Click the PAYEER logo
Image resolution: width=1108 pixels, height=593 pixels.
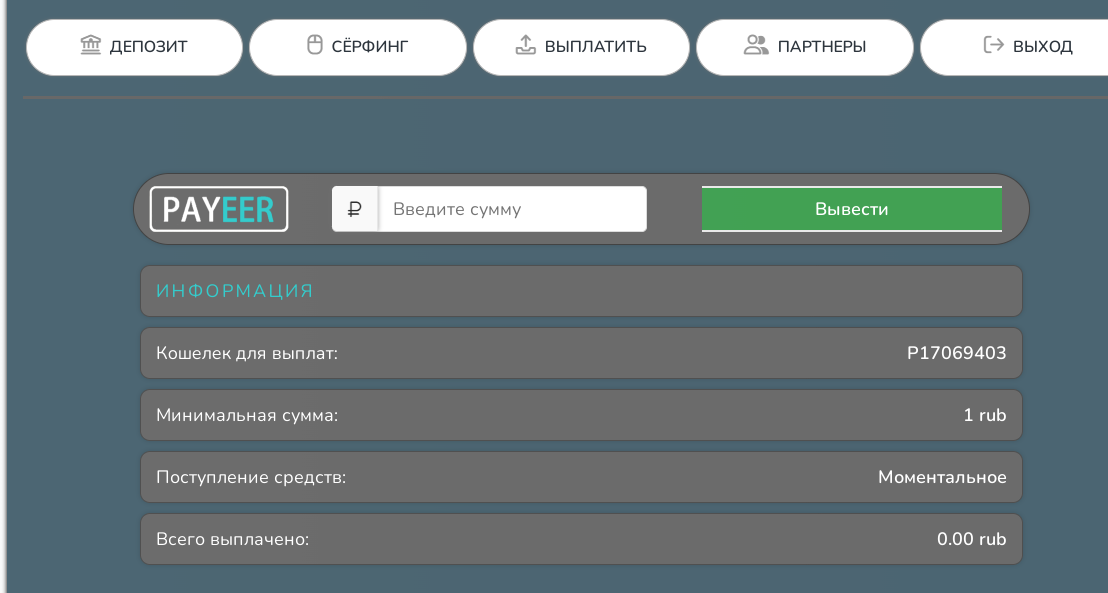point(219,209)
